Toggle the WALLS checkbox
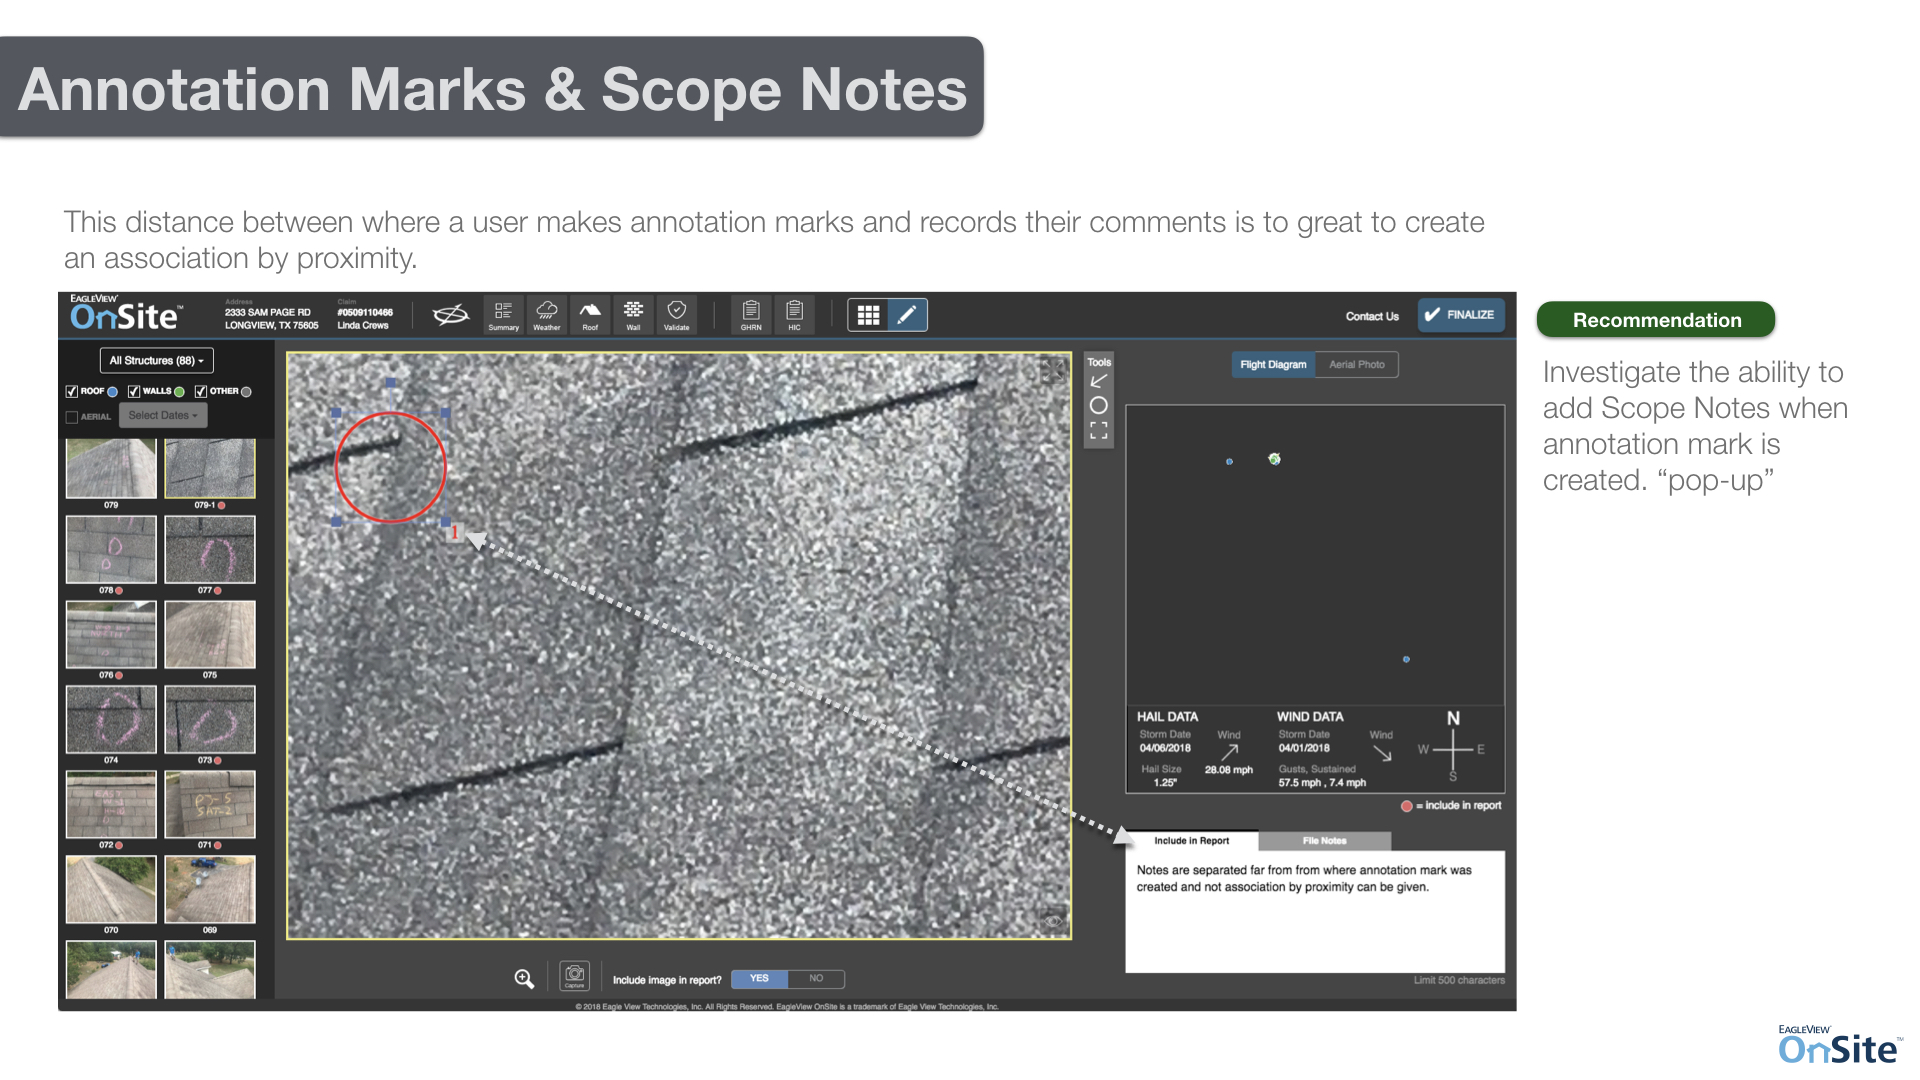This screenshot has height=1080, width=1920. click(x=133, y=392)
